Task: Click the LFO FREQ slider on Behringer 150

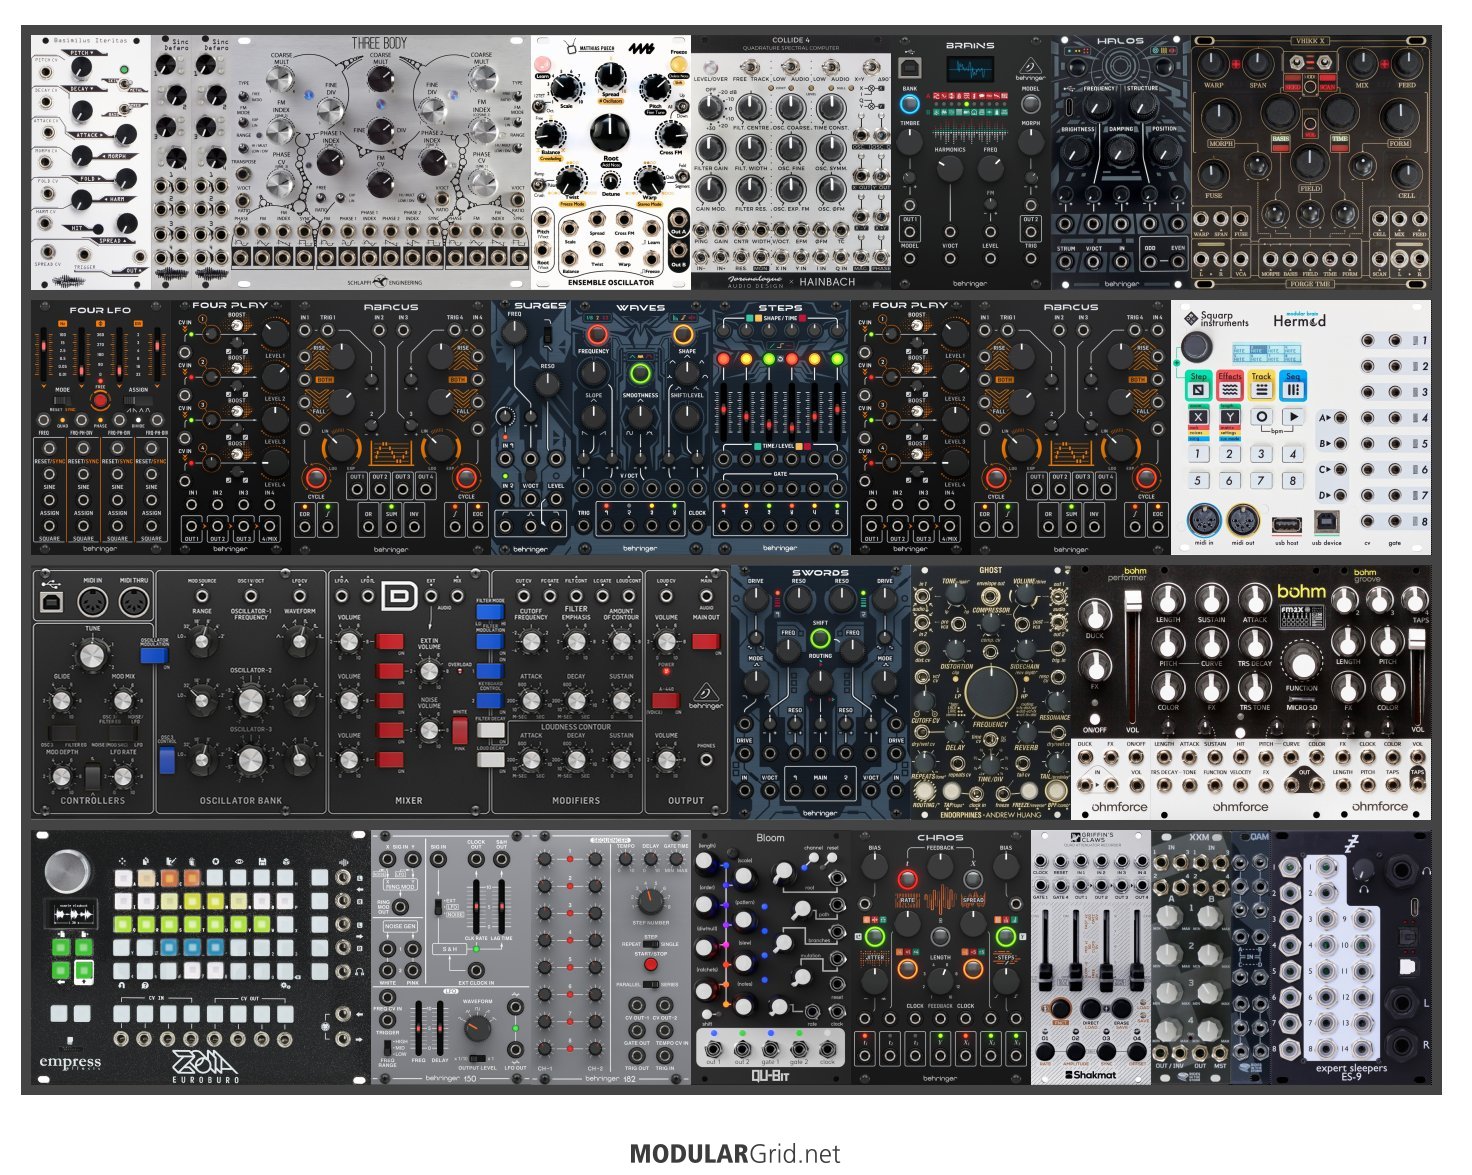Action: [418, 1027]
